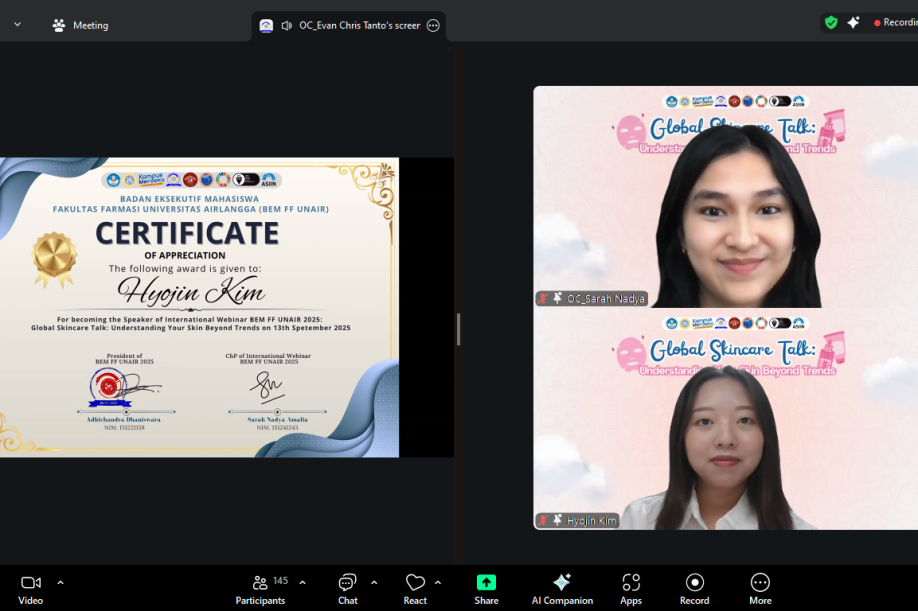Expand the top-left chevron dropdown

tap(18, 25)
